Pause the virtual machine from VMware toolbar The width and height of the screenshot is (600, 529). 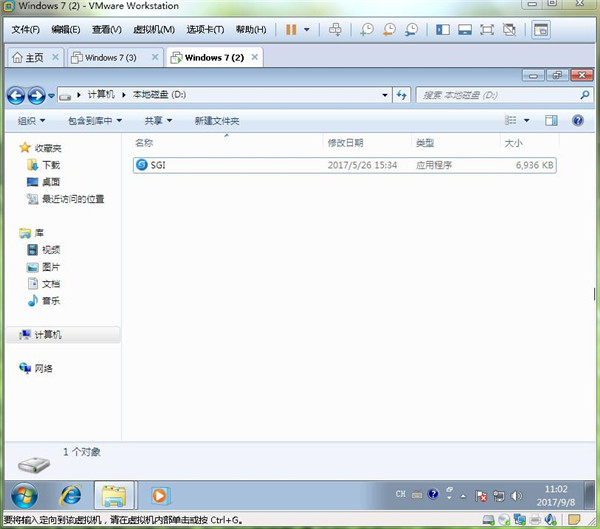tap(291, 29)
